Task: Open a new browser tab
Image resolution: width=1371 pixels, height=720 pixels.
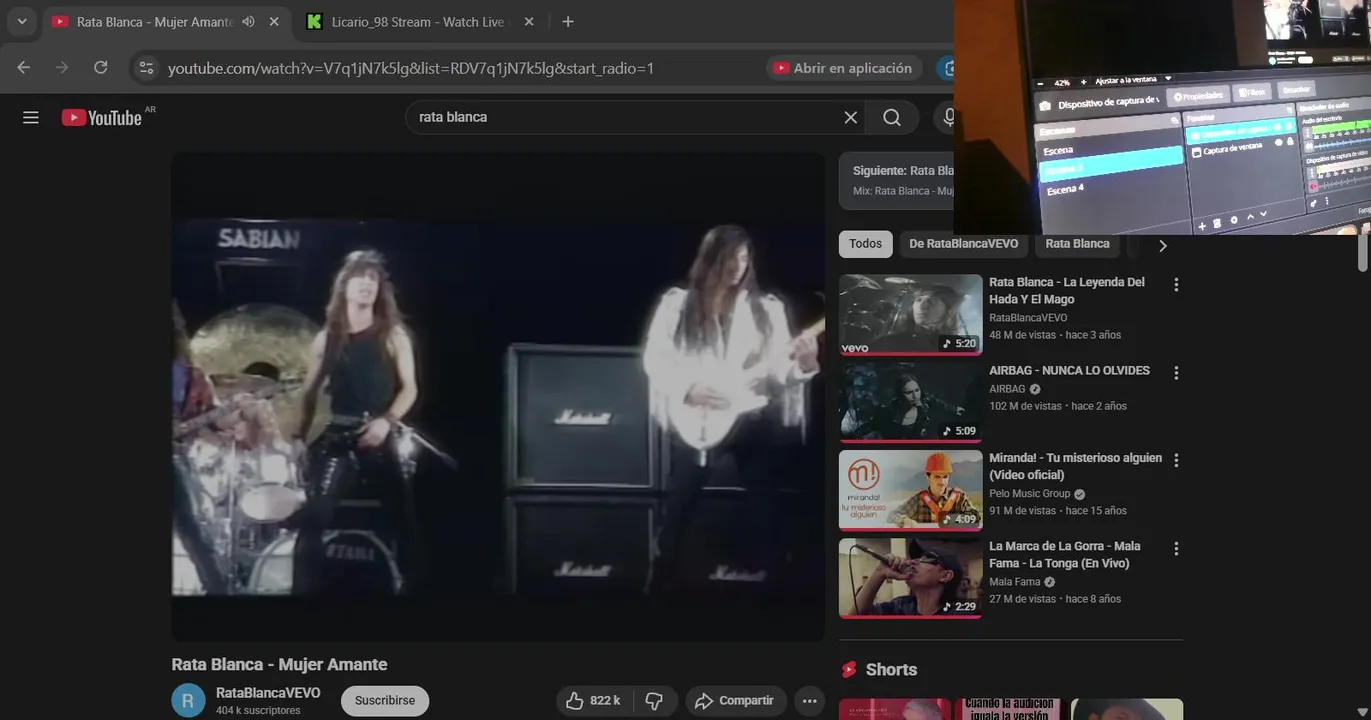Action: 568,22
